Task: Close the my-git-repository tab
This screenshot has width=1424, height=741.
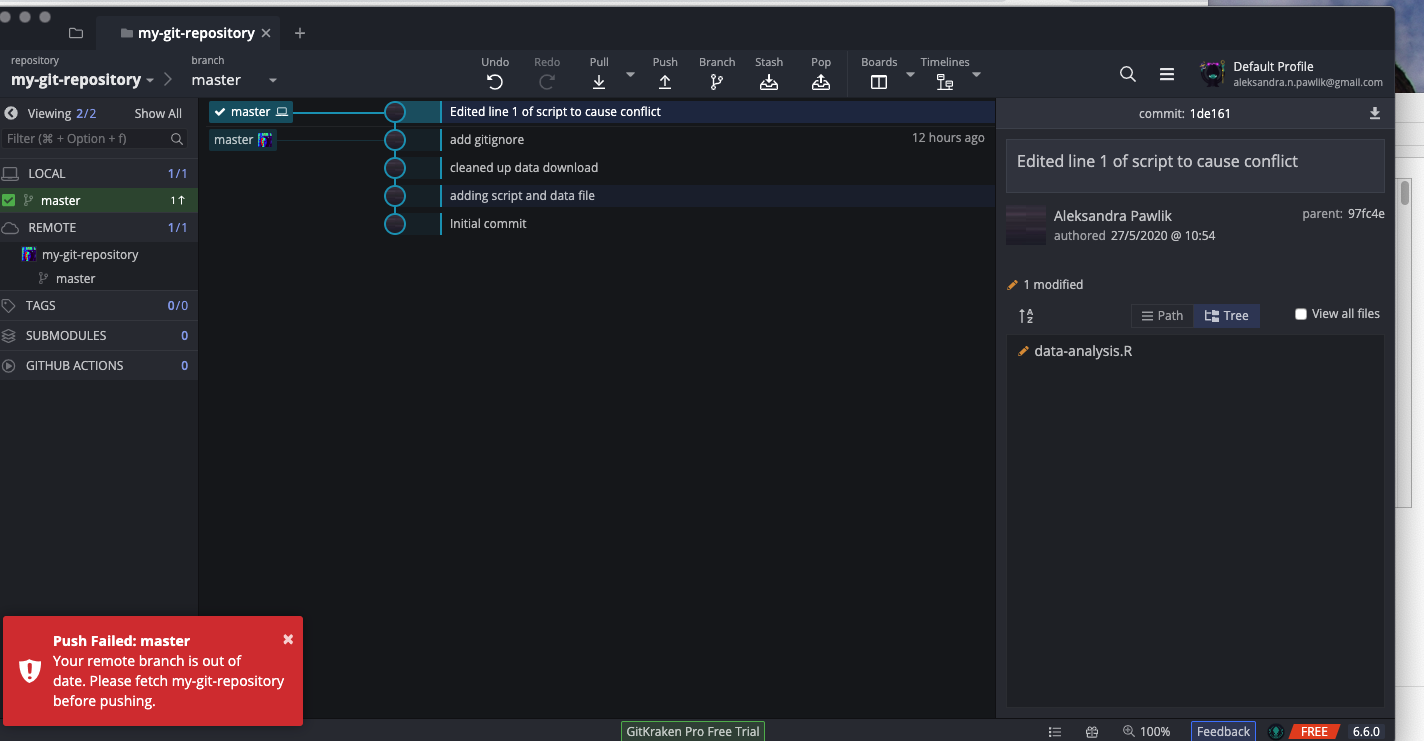Action: coord(266,33)
